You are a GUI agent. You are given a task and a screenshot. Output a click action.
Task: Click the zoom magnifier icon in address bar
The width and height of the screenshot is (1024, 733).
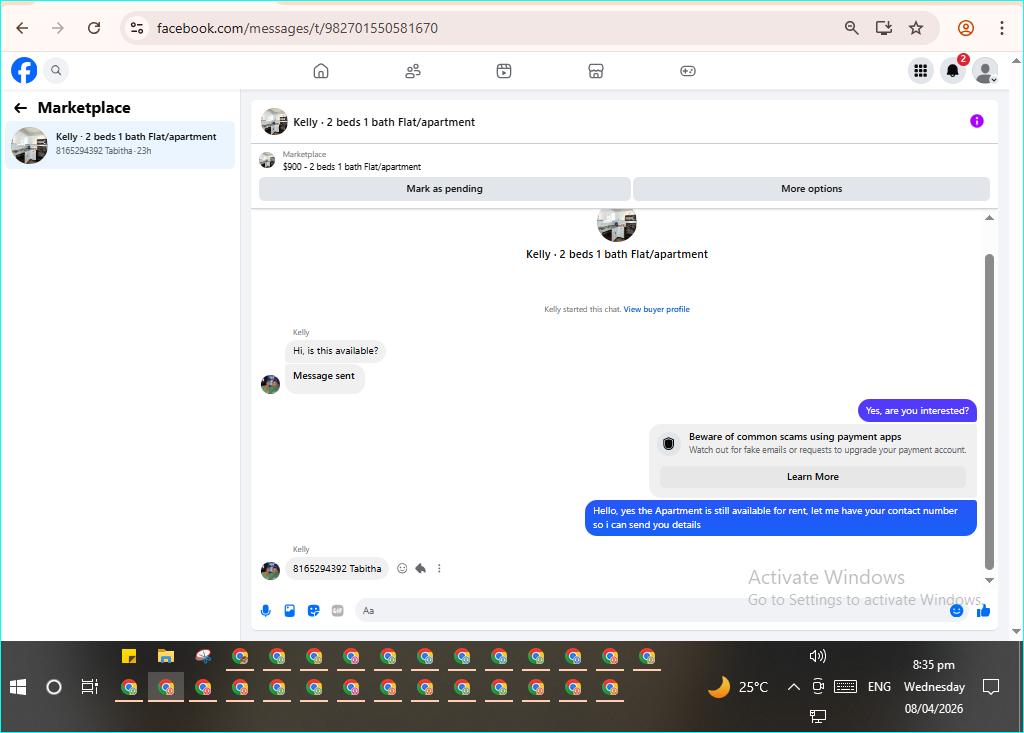[852, 27]
